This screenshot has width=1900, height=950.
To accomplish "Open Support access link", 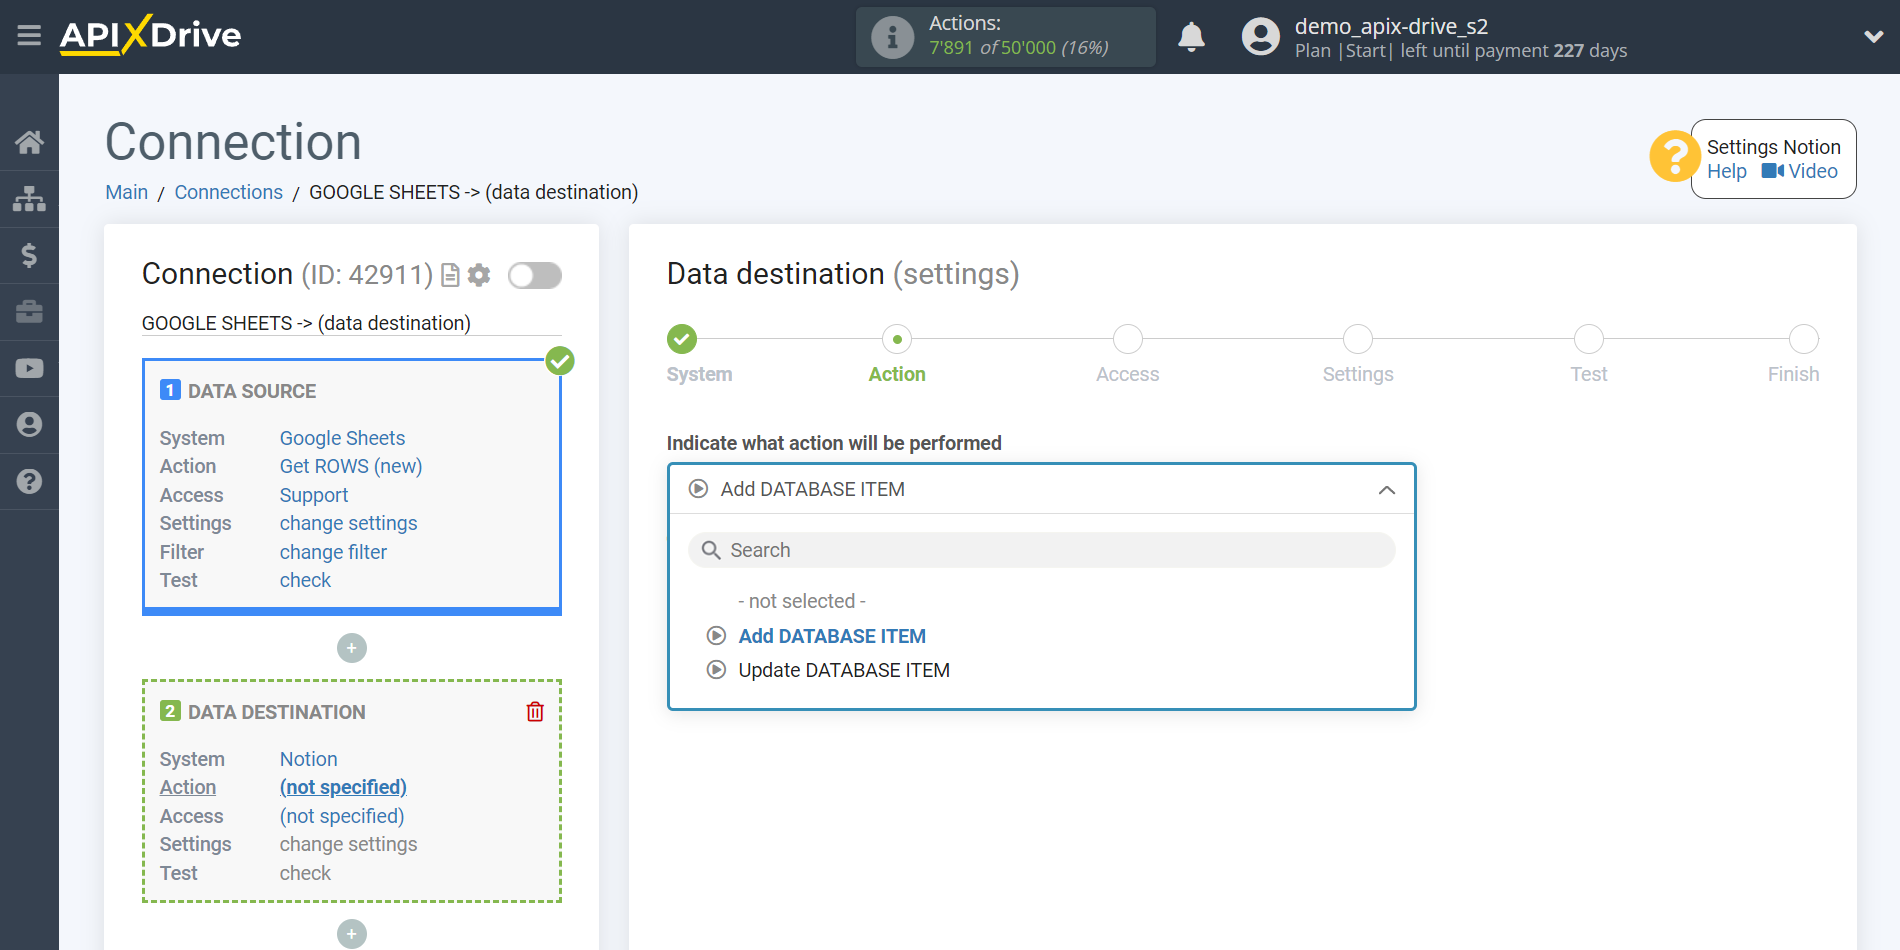I will (314, 495).
